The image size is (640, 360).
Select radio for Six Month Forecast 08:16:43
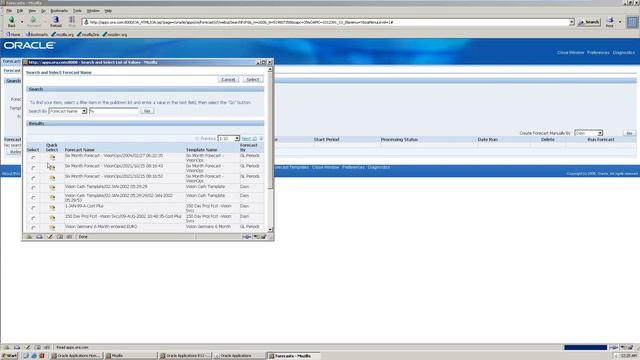[x=33, y=168]
